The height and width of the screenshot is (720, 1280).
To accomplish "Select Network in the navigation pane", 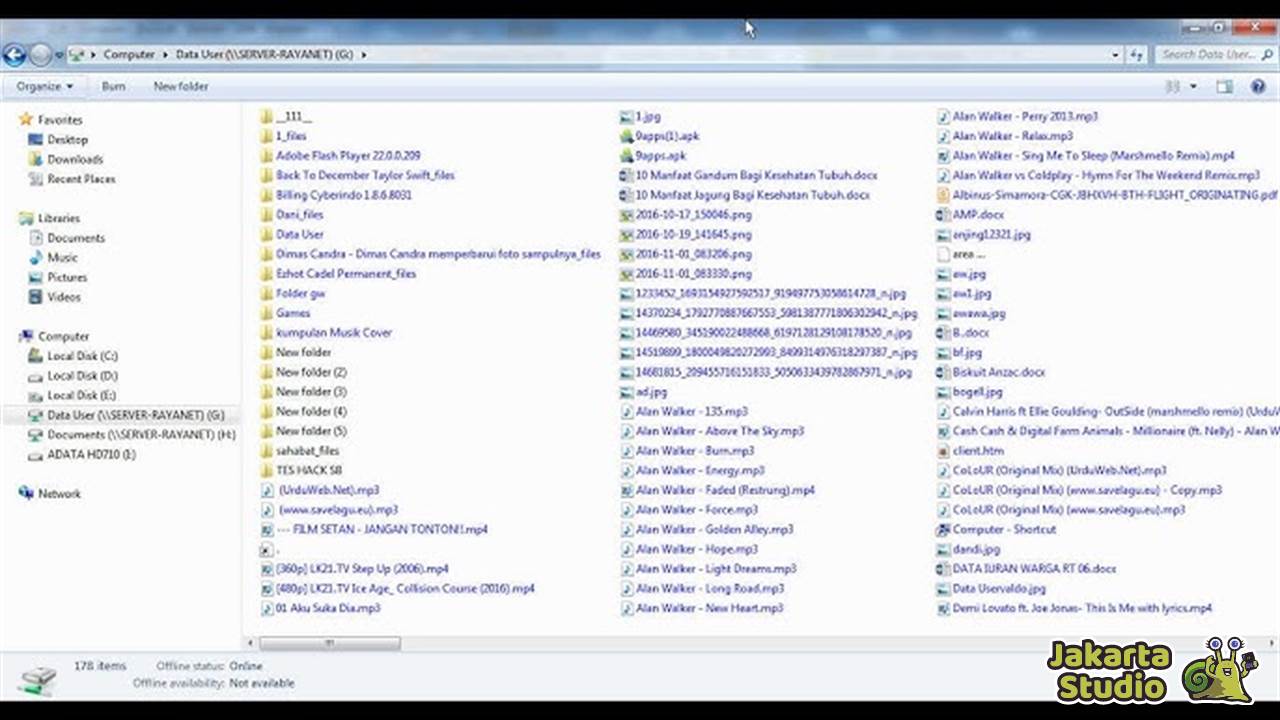I will coord(59,494).
